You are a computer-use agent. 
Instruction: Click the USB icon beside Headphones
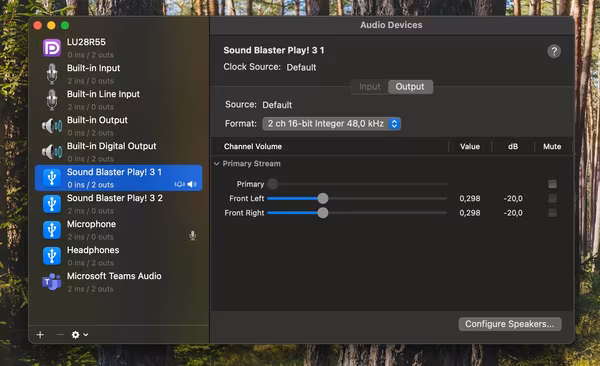coord(52,256)
